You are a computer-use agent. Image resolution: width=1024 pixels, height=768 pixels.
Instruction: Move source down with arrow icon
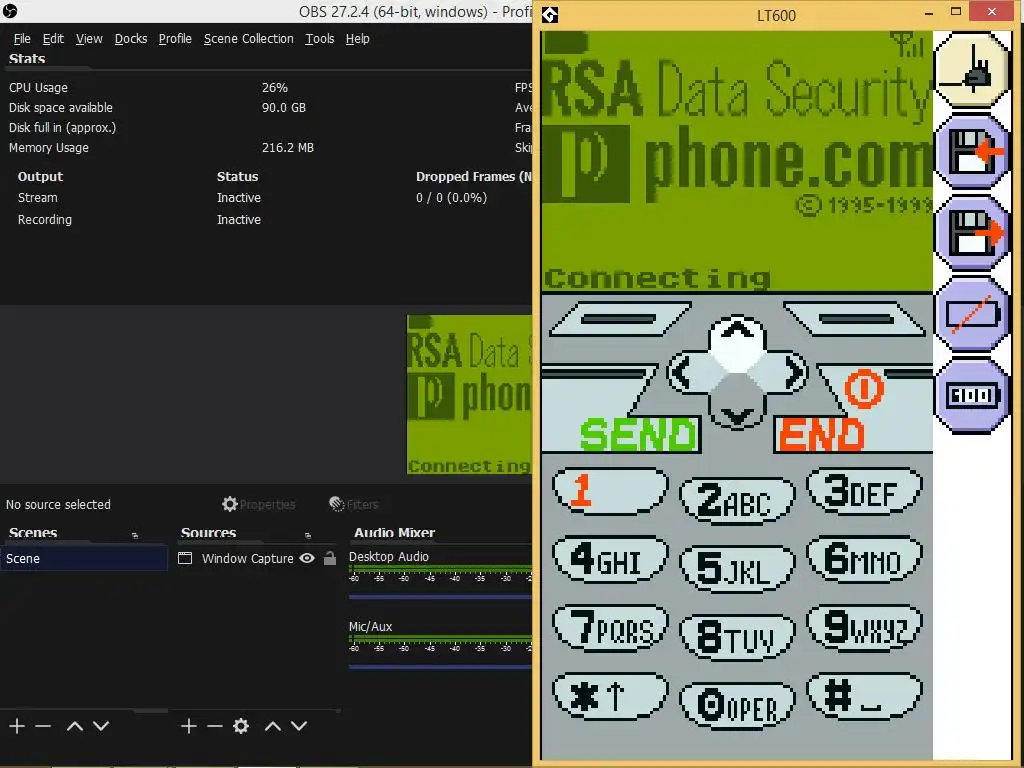[298, 726]
